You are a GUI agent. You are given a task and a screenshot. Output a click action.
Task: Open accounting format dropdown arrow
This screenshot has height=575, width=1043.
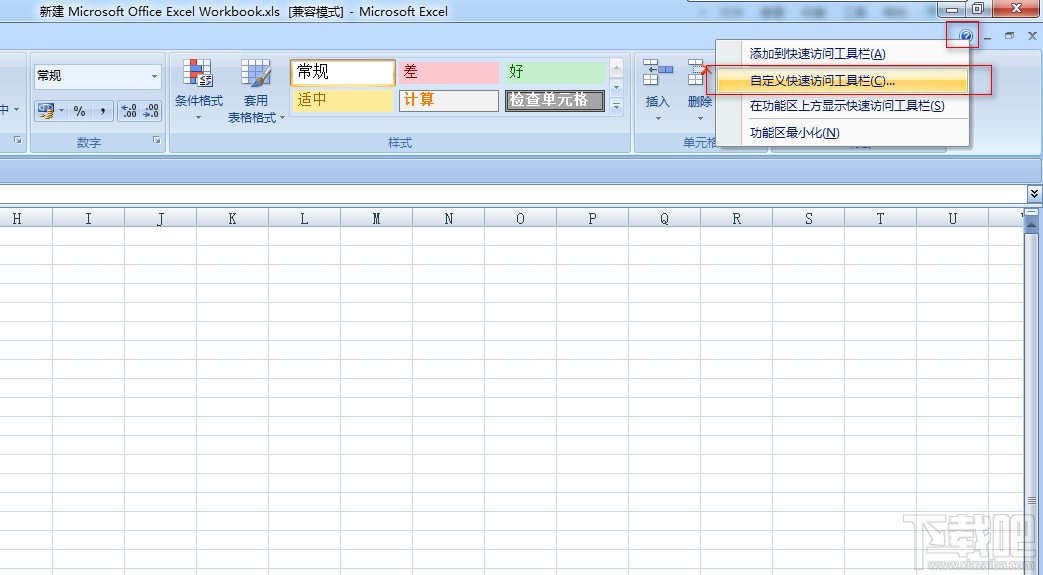(61, 110)
